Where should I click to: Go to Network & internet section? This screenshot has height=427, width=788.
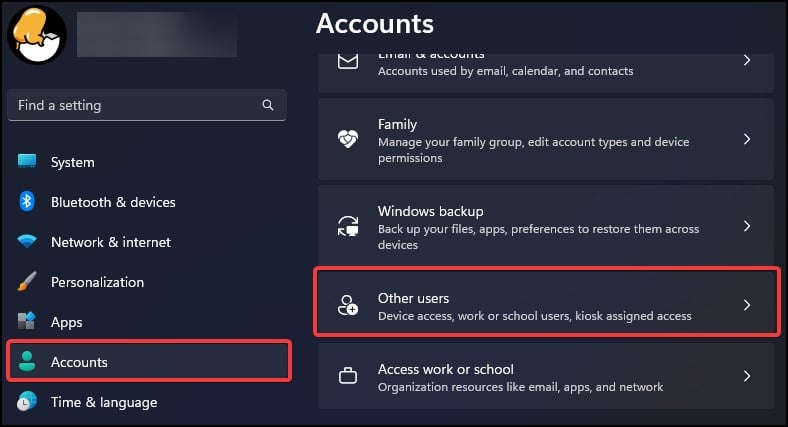[x=110, y=242]
